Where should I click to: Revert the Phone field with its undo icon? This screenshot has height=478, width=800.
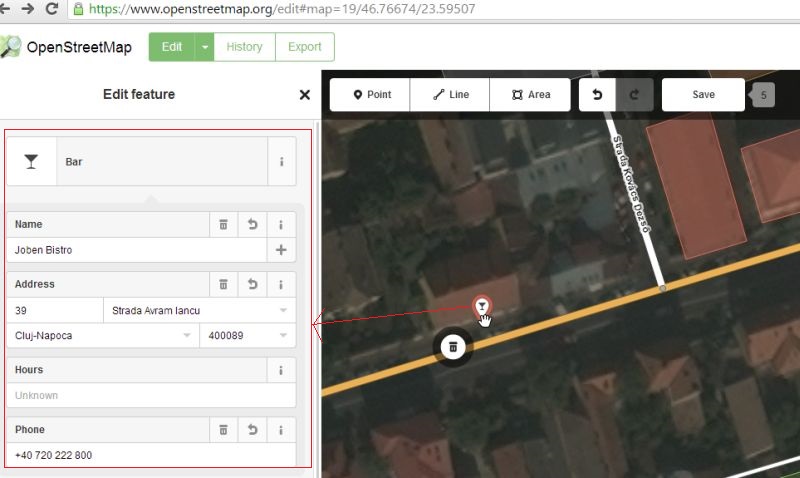pyautogui.click(x=252, y=430)
